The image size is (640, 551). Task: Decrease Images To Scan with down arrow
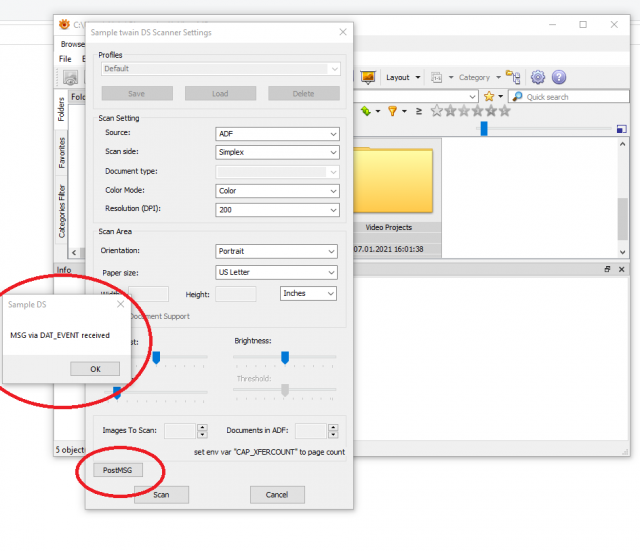202,434
